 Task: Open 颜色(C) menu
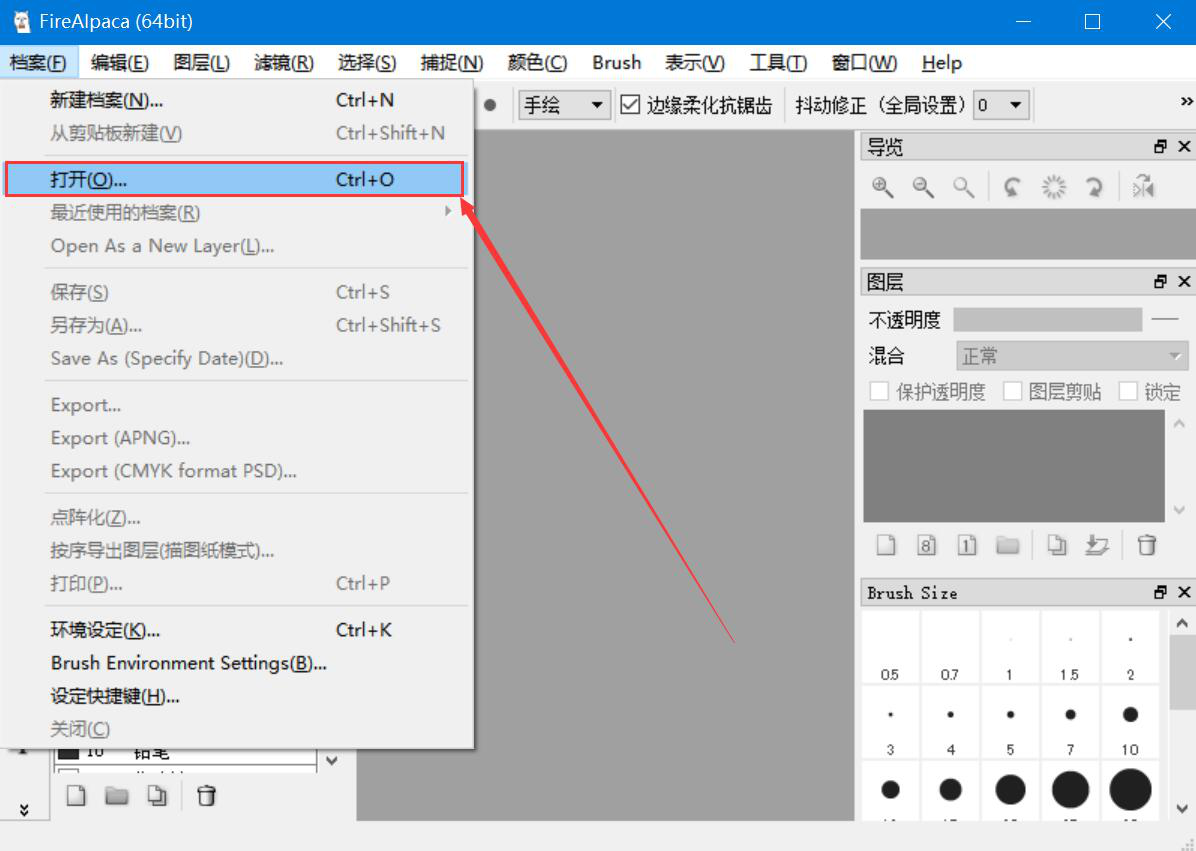point(537,63)
